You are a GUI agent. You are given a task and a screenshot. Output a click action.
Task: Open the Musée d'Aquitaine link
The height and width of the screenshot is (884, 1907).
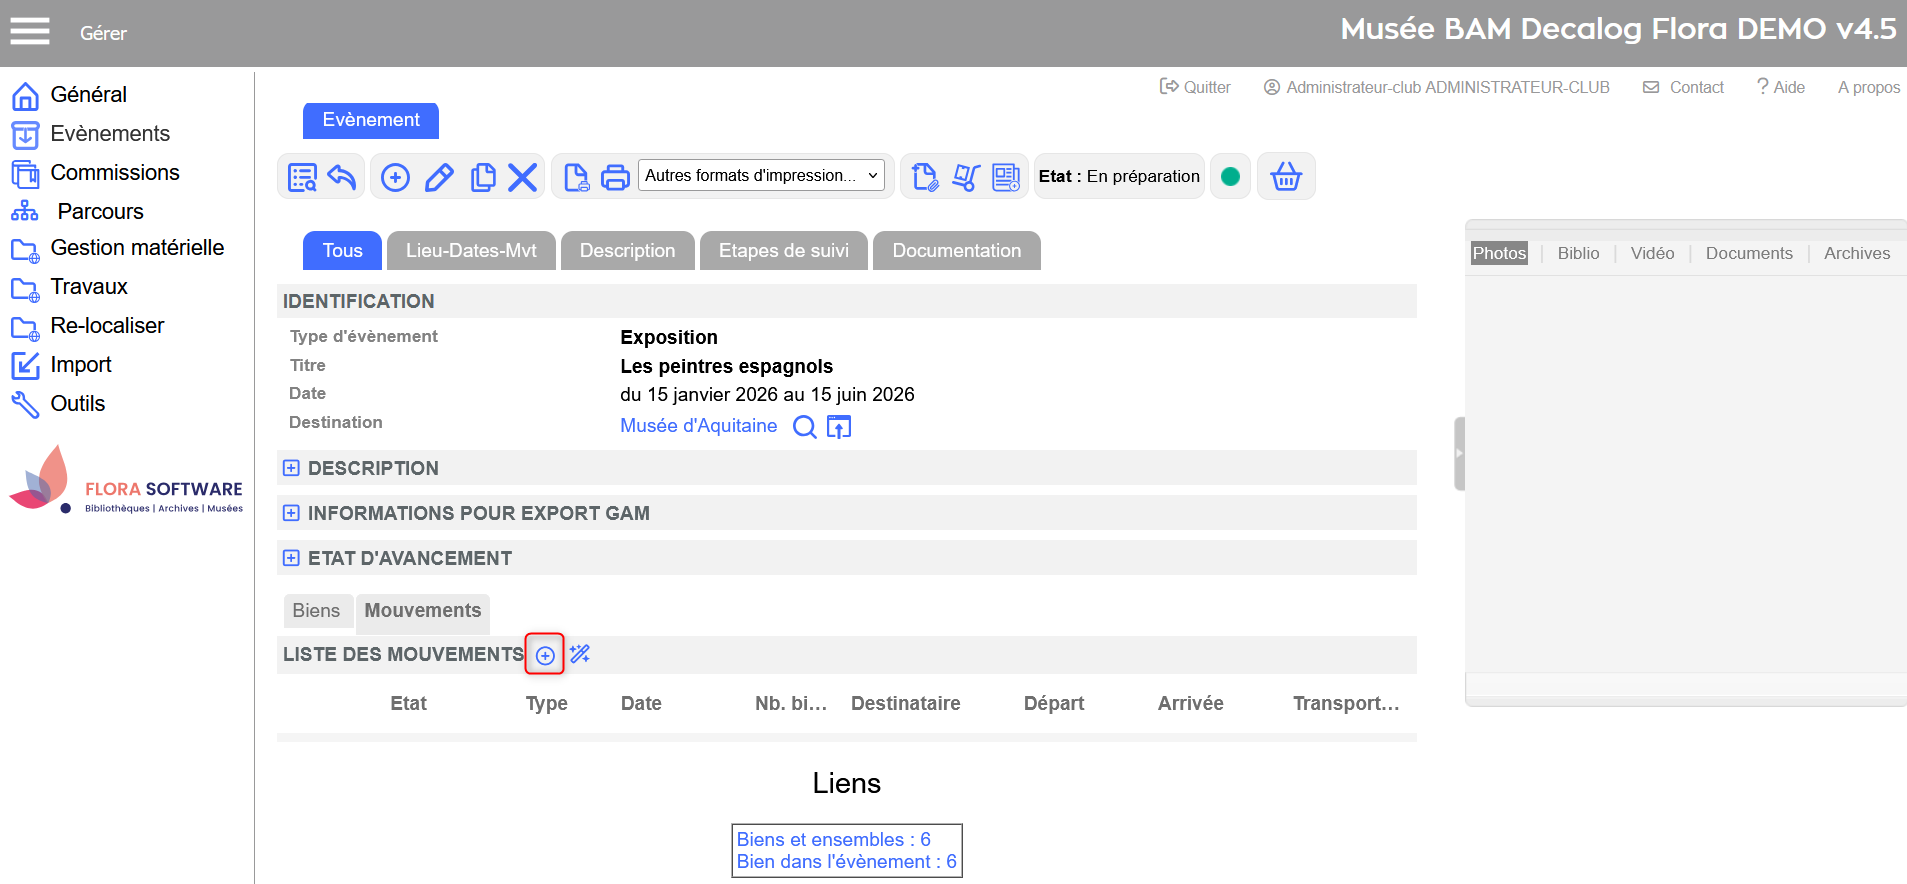click(698, 426)
